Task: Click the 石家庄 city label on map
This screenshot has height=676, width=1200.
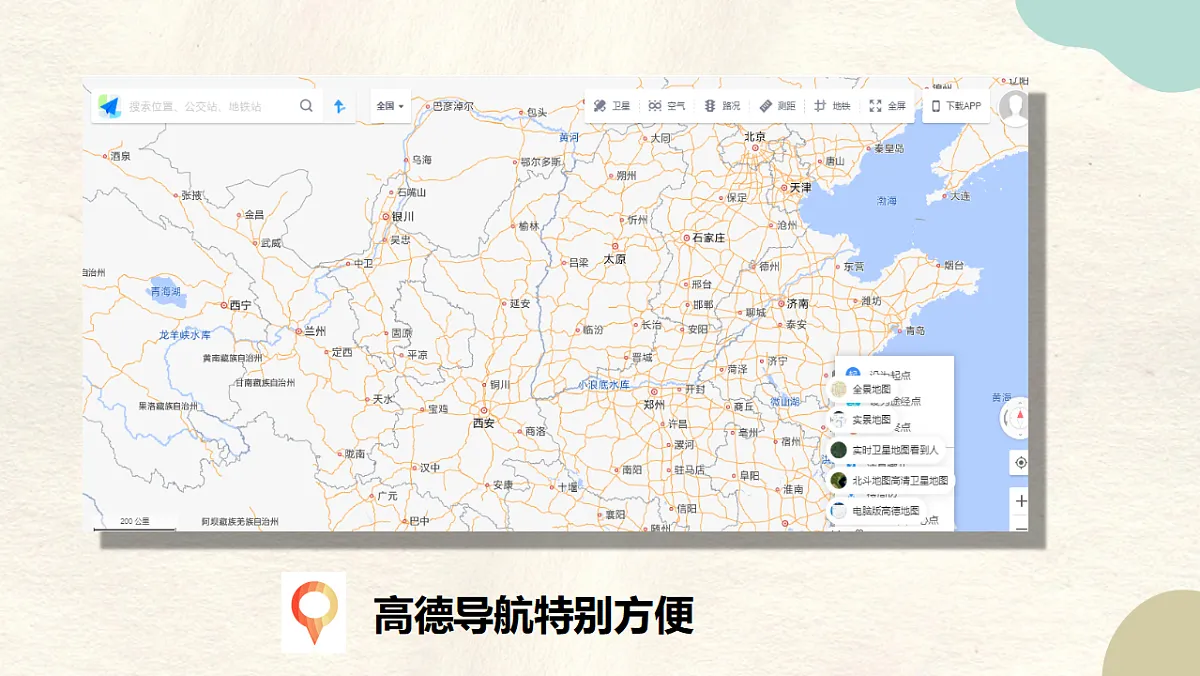Action: 709,238
